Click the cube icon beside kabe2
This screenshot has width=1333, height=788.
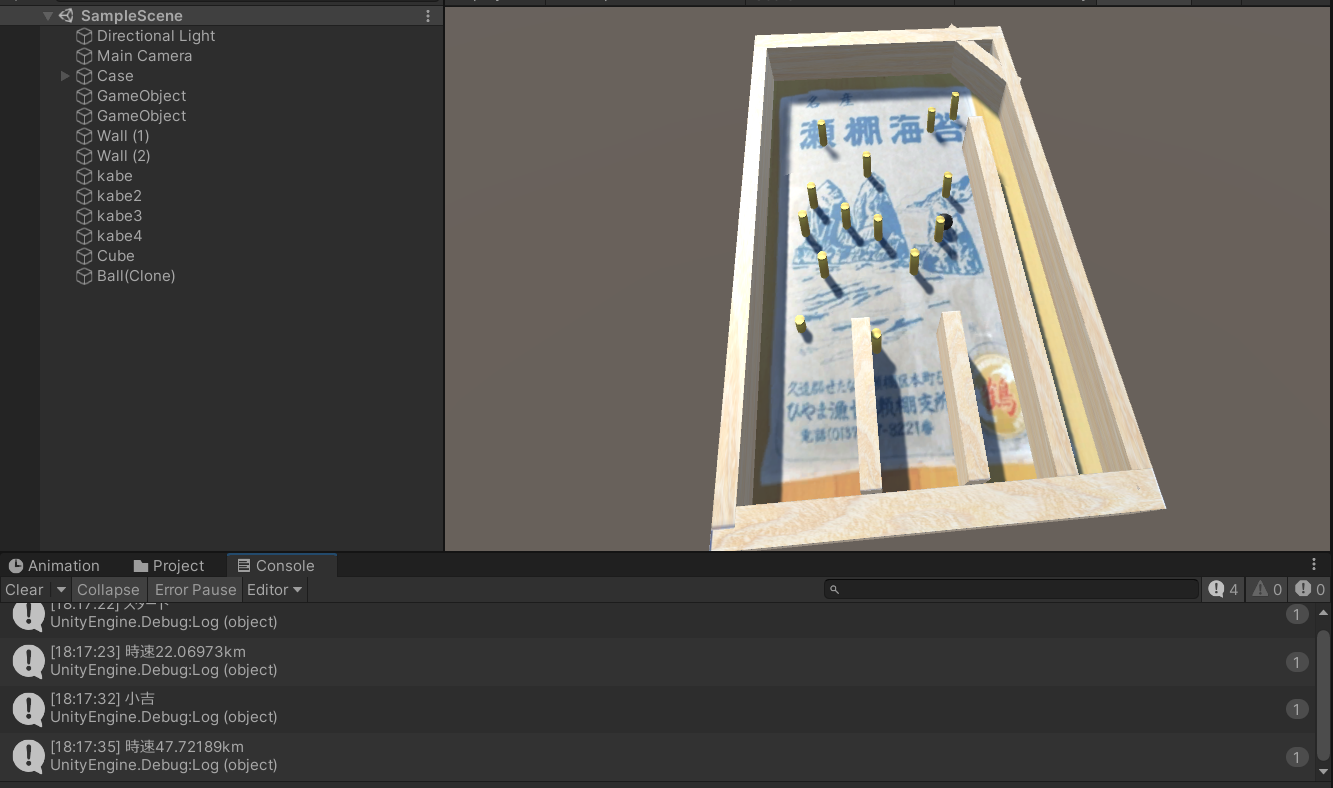[x=85, y=196]
